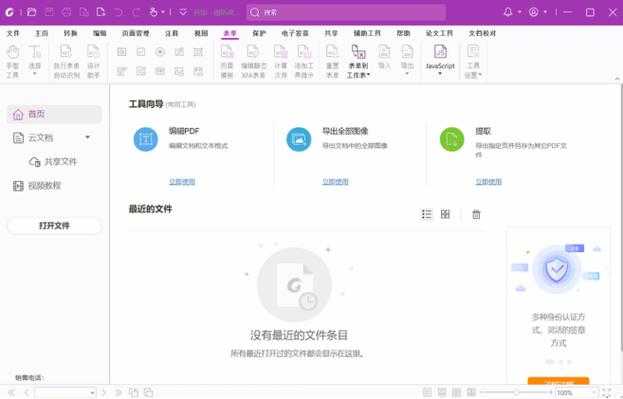Viewport: 623px width, 399px height.
Task: Click the JavaScript ribbon icon
Action: [440, 52]
